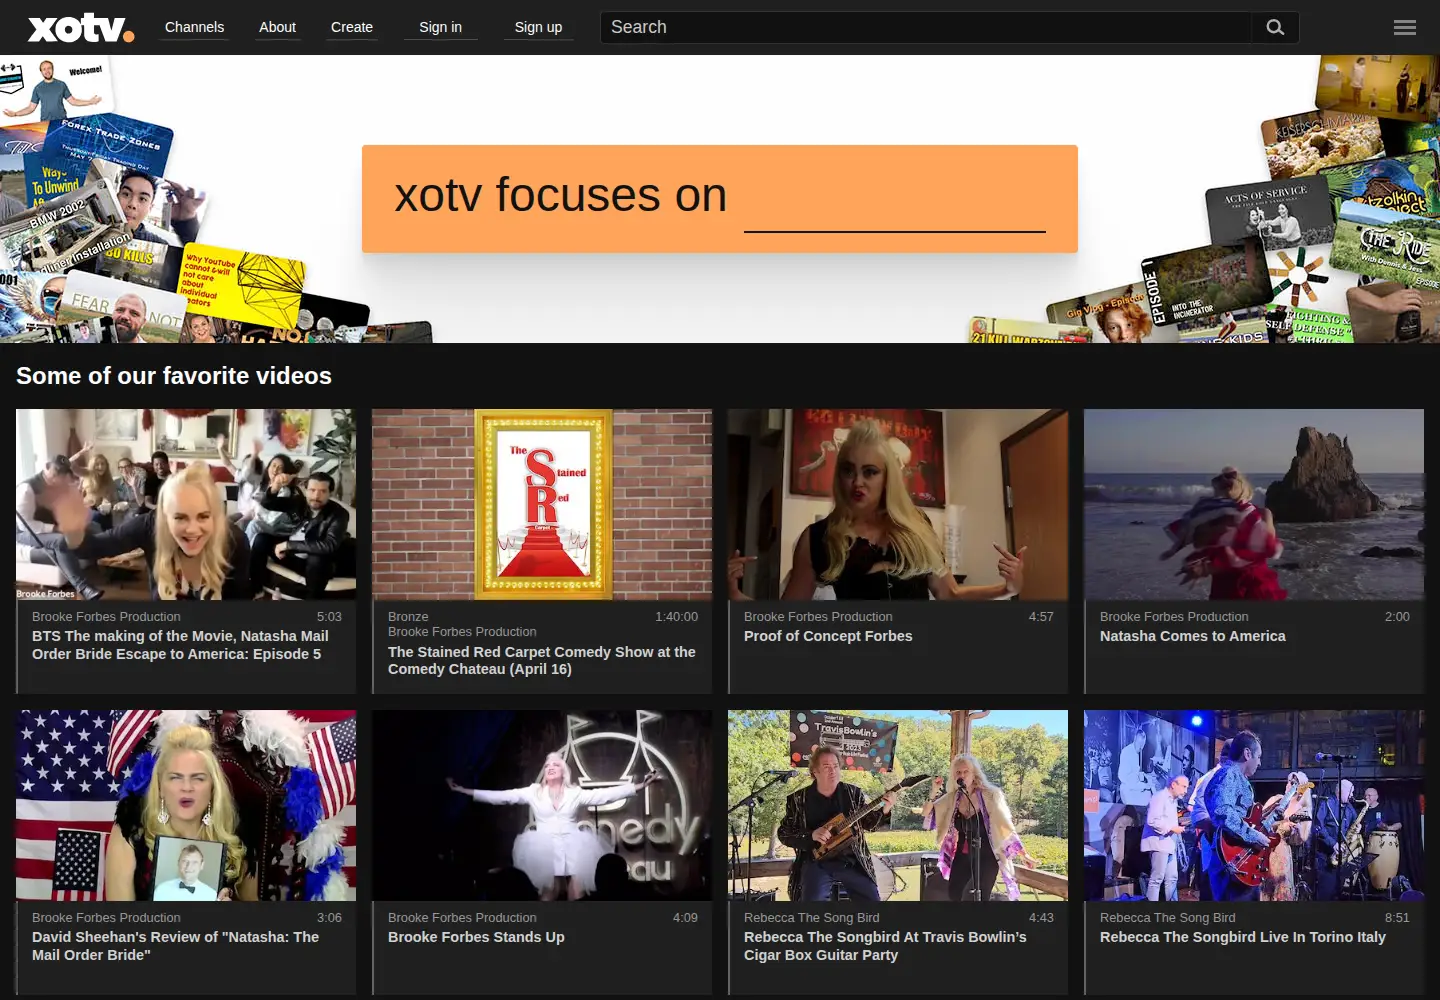The image size is (1440, 1000).
Task: Focus the Search input field
Action: pos(926,27)
